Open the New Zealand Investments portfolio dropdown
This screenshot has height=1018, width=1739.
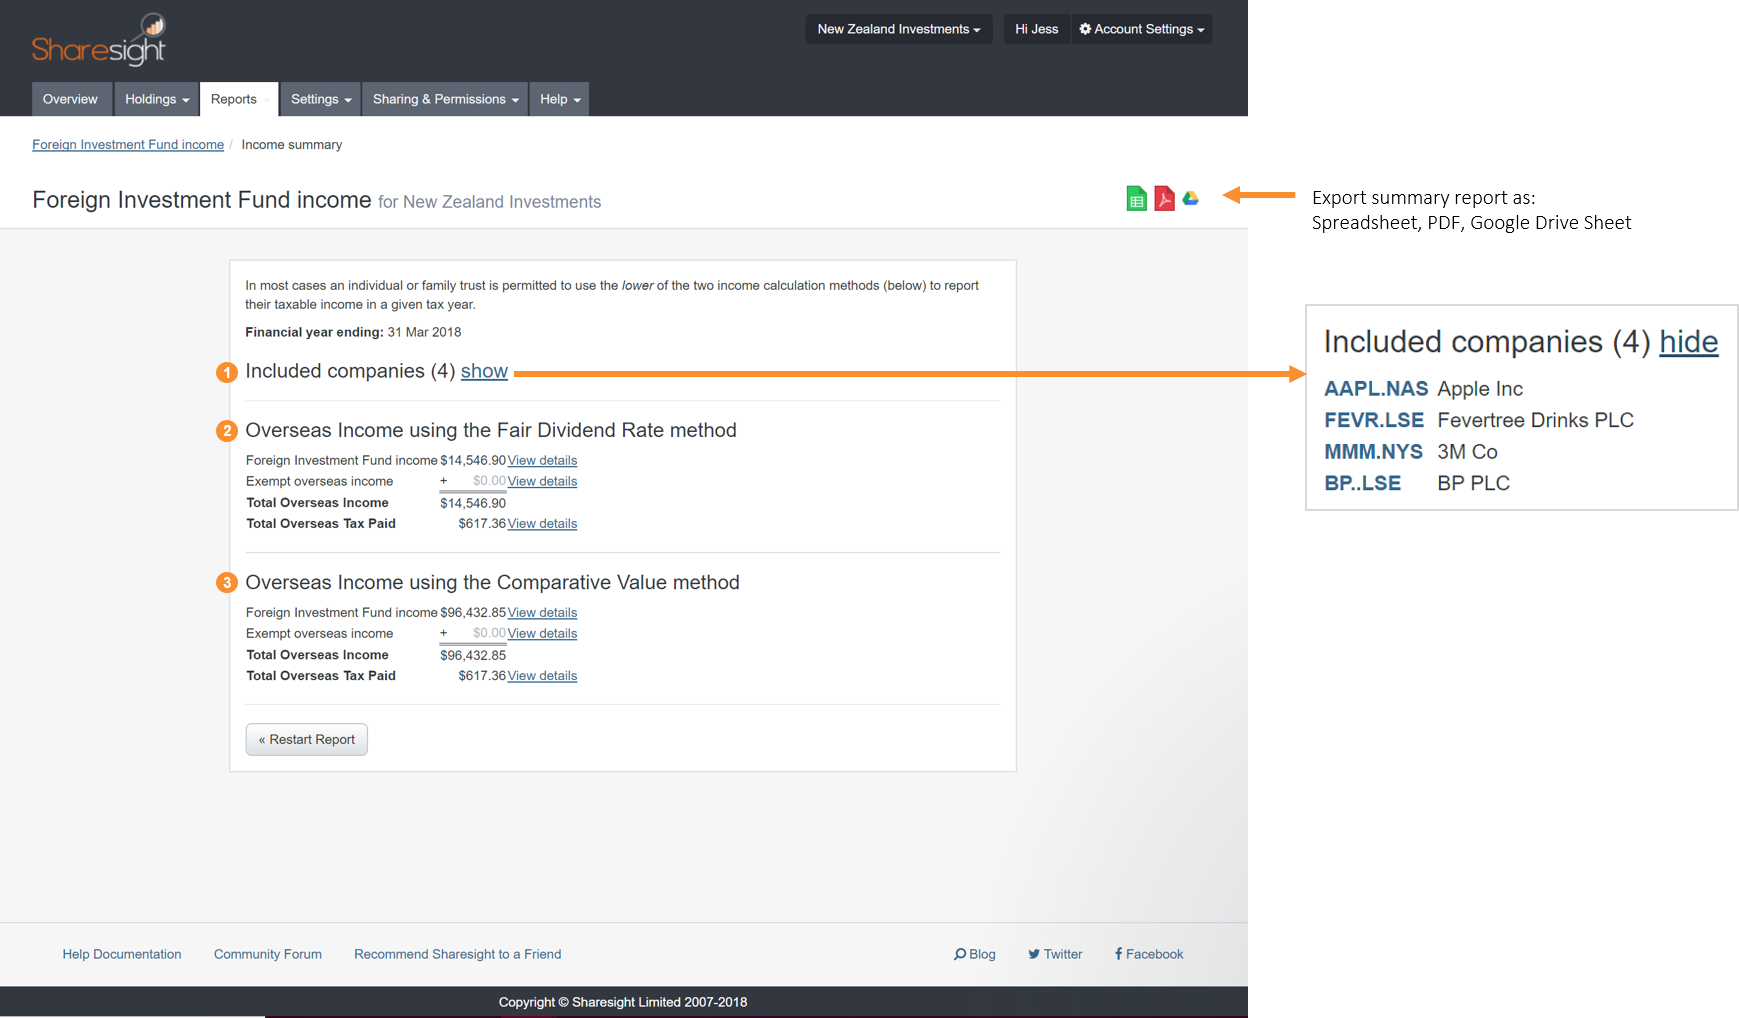pyautogui.click(x=897, y=28)
